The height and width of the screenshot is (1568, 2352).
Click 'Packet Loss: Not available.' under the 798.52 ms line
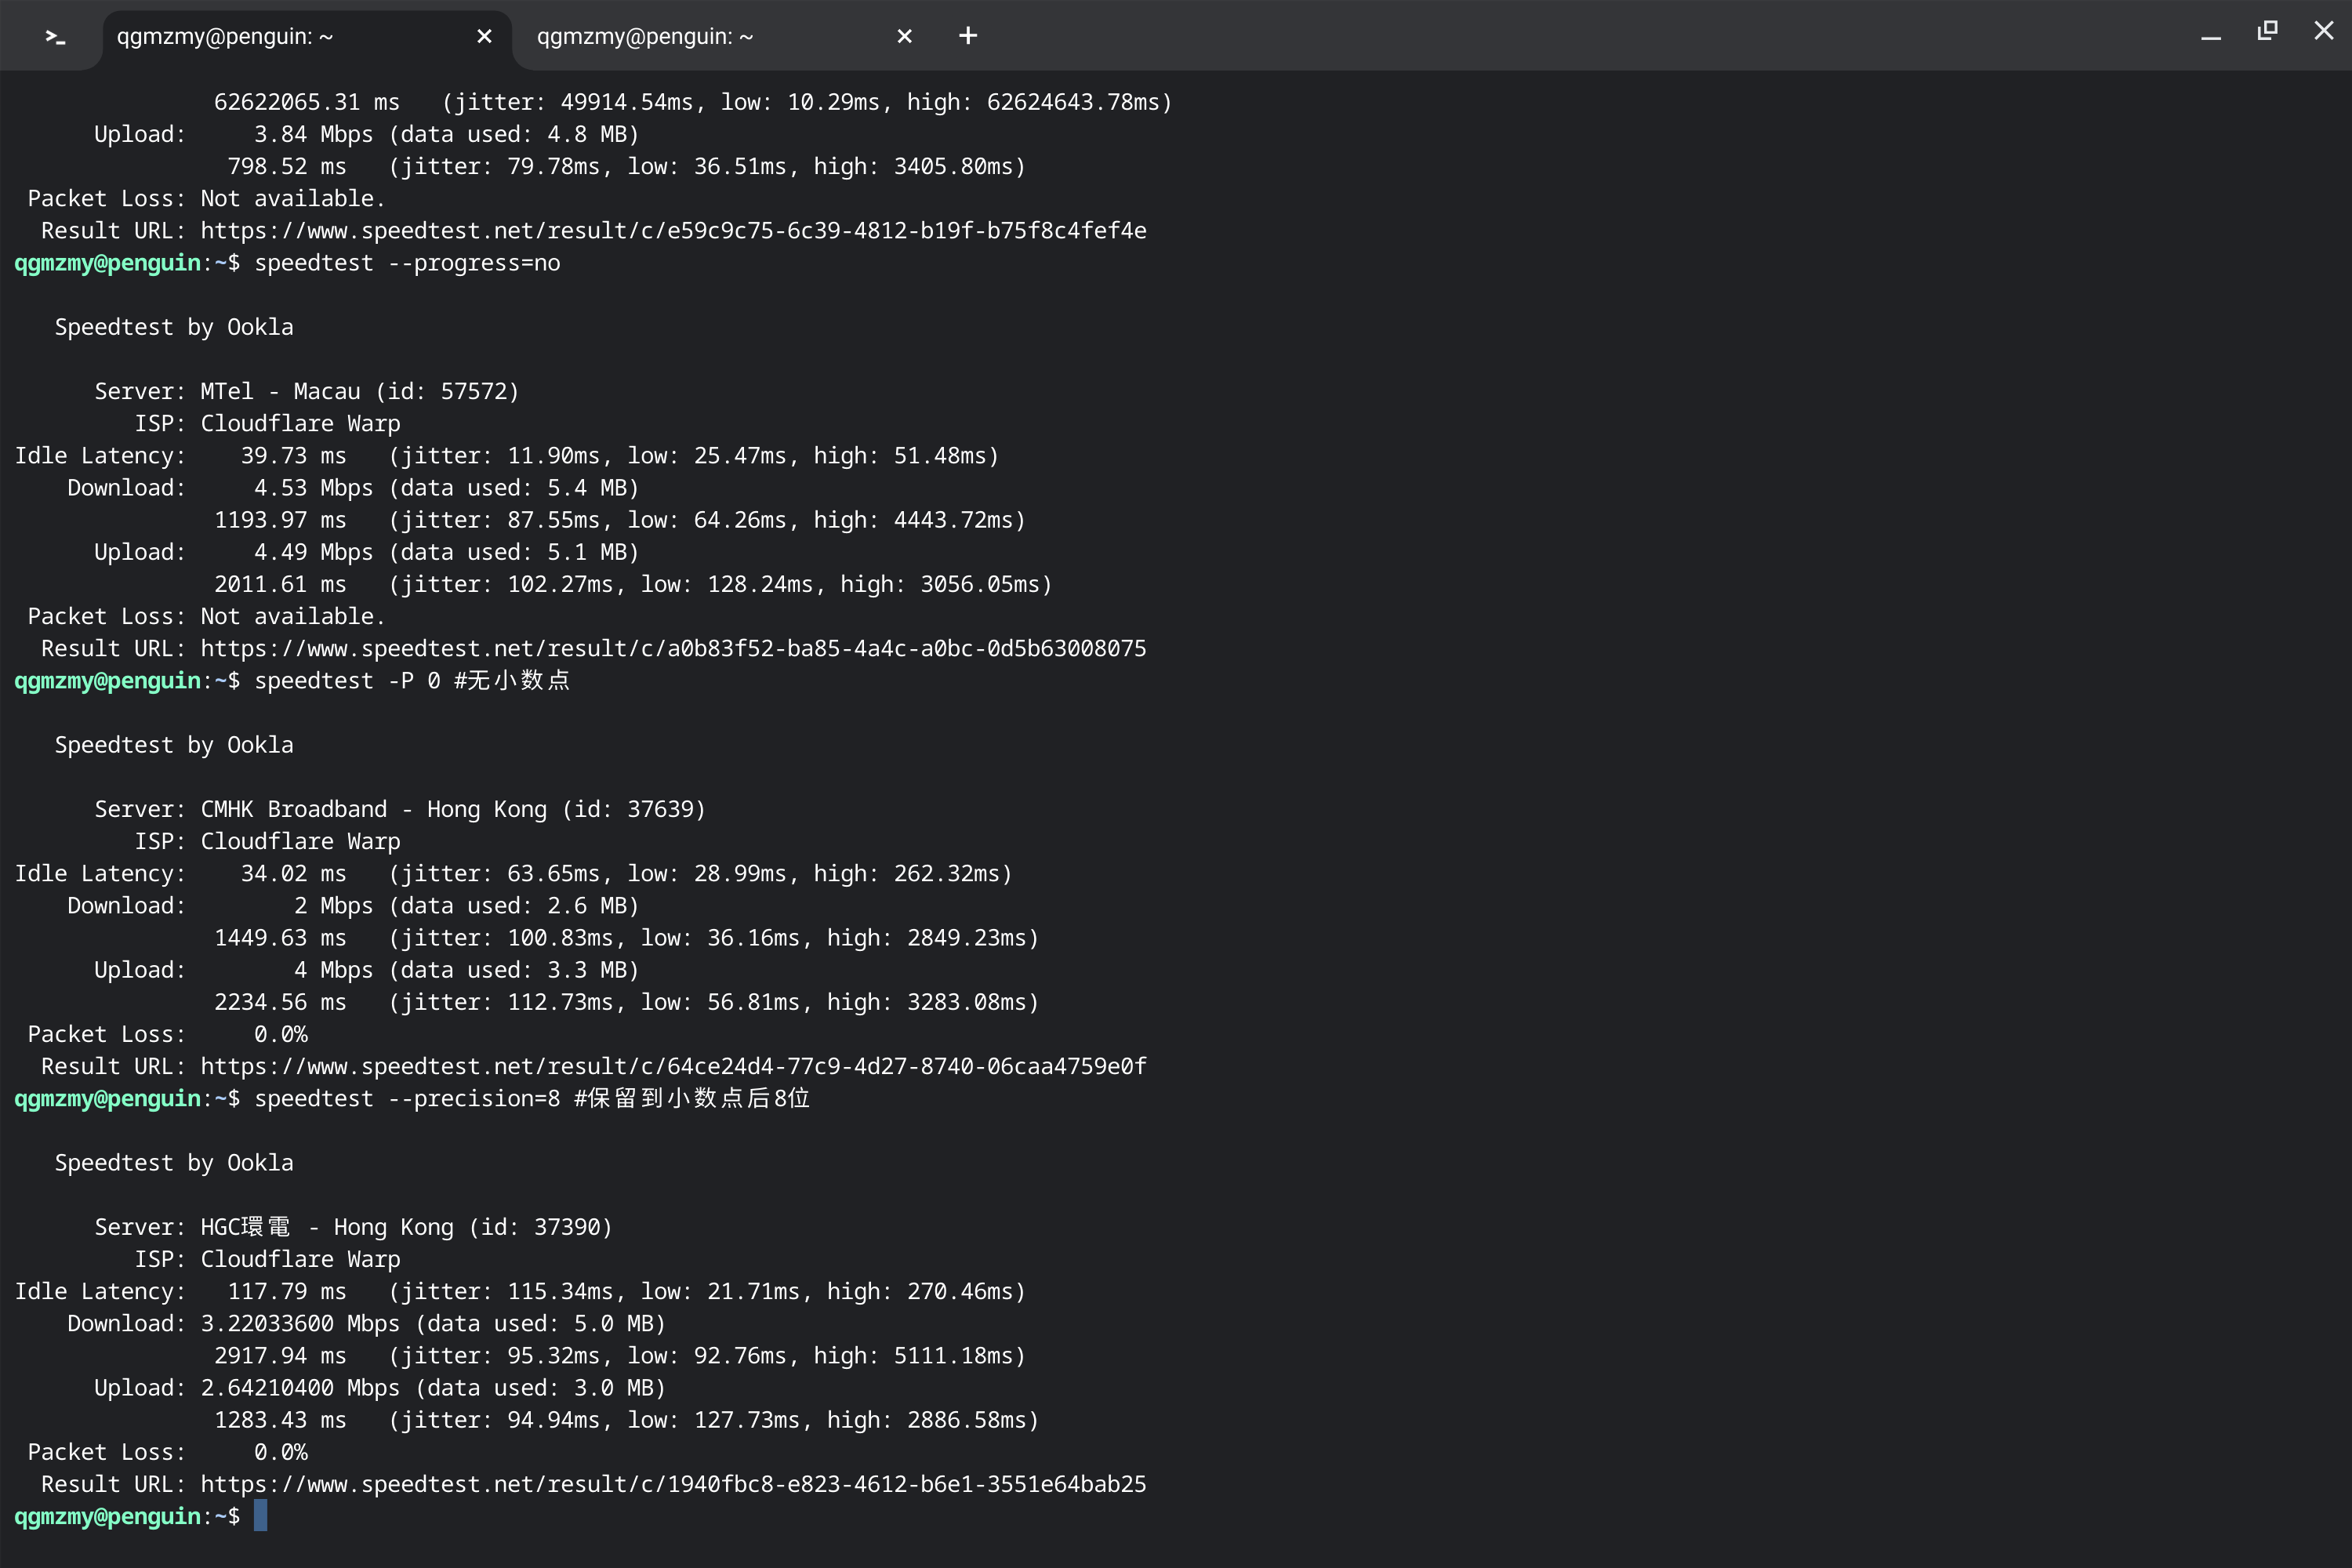(206, 199)
